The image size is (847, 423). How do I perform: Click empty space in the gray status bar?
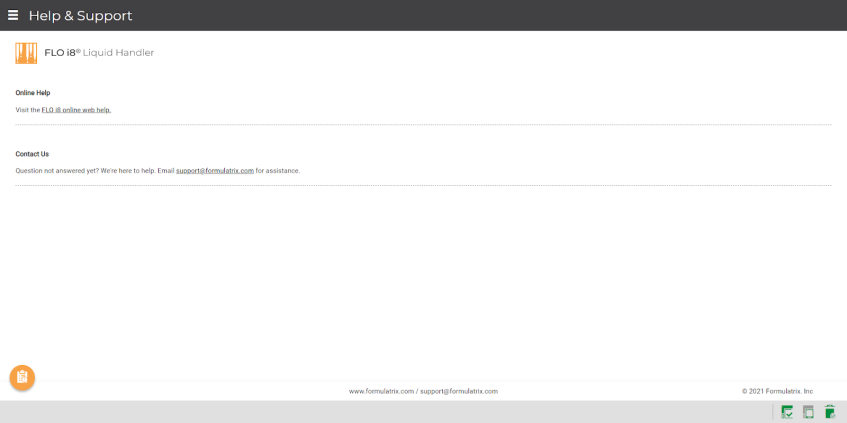coord(400,412)
